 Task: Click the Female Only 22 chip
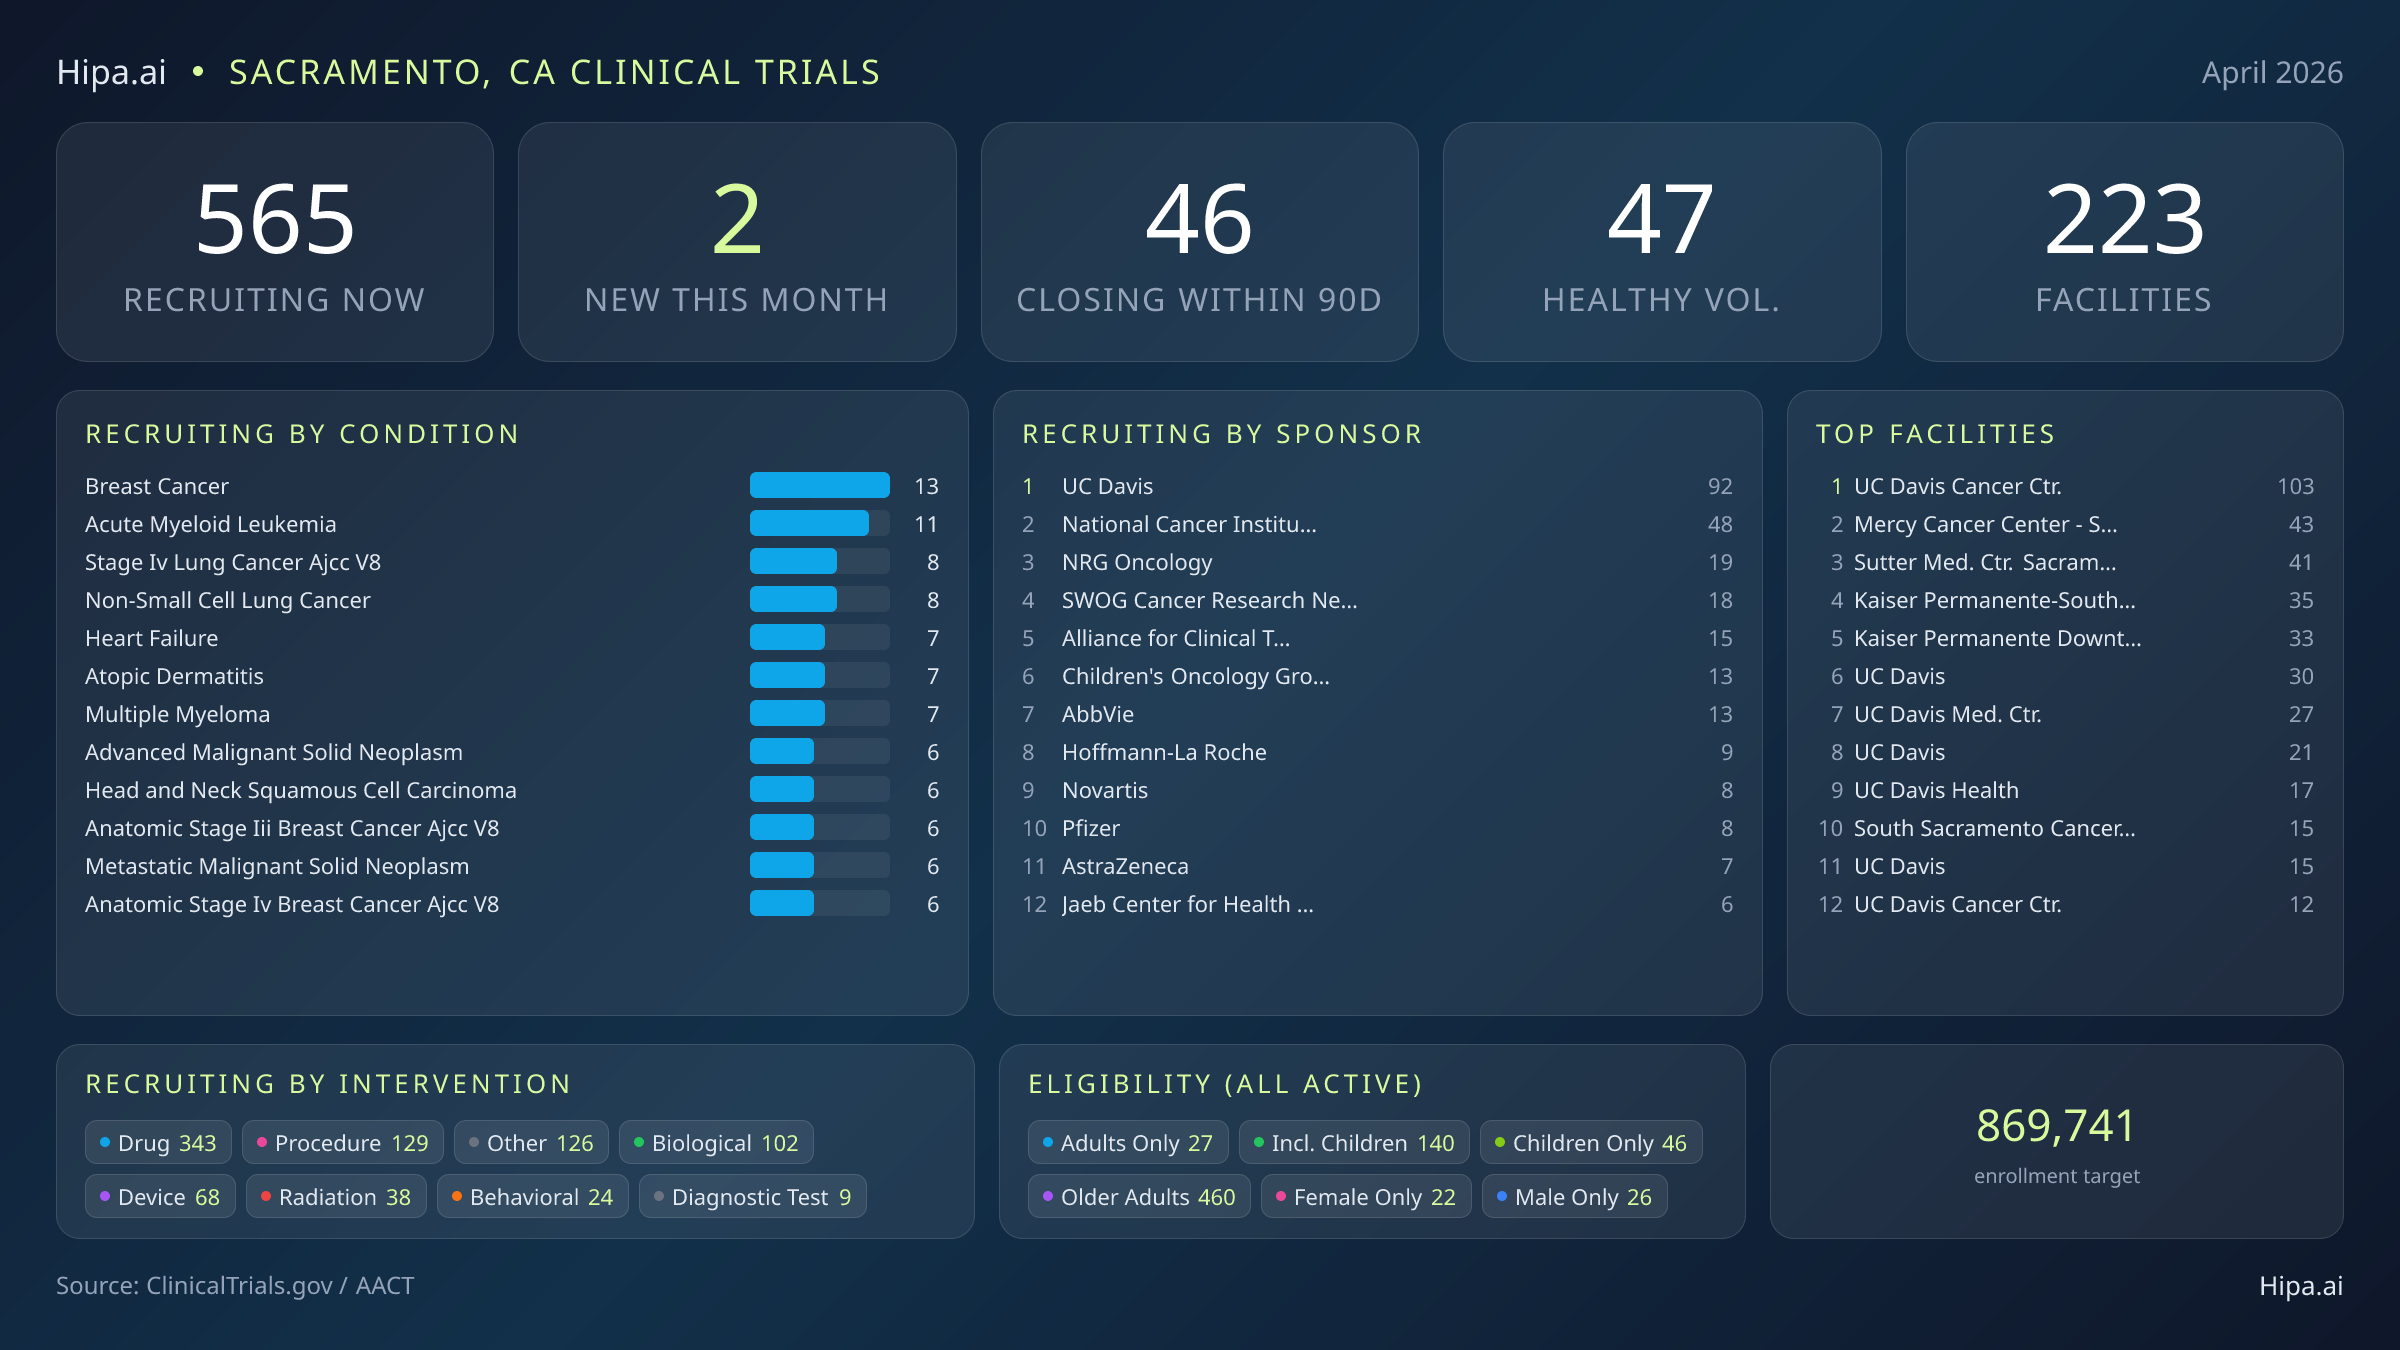pos(1366,1197)
